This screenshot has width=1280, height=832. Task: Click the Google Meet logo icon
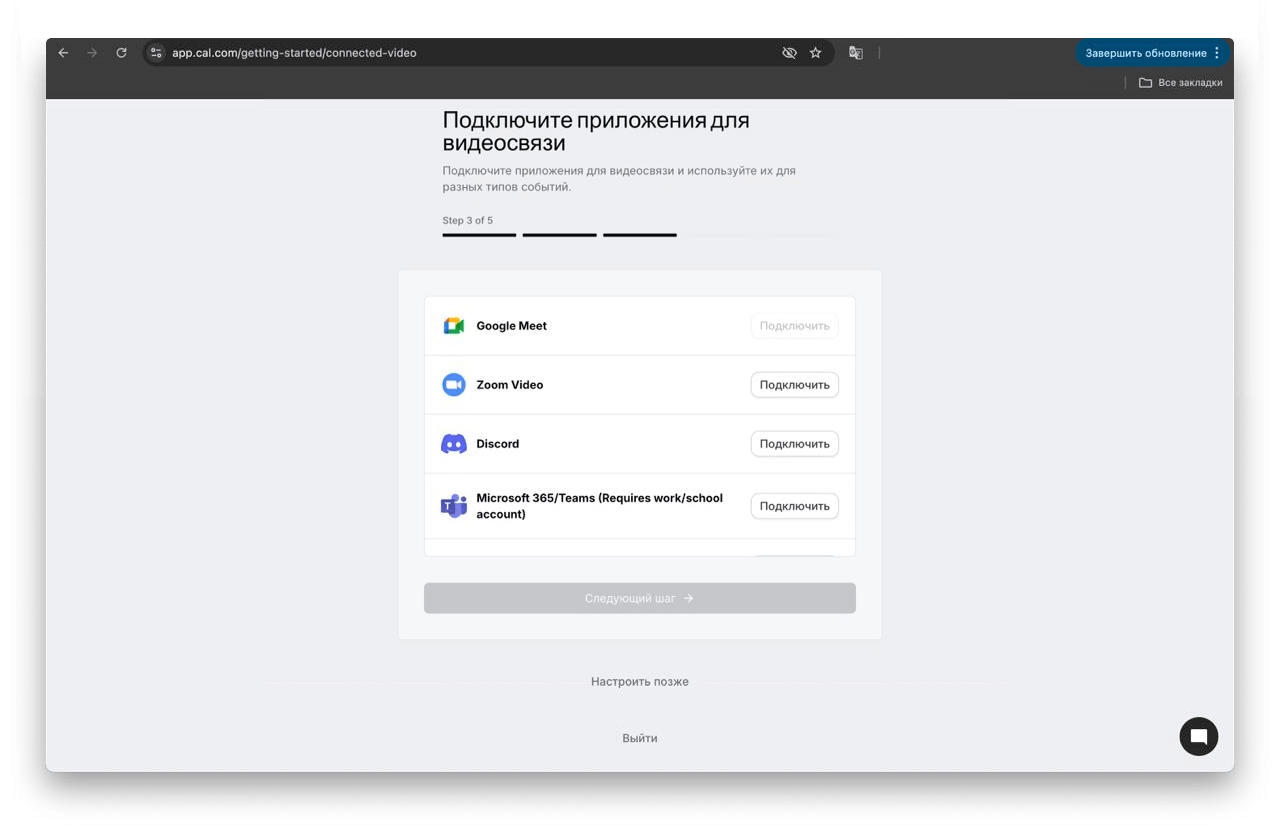click(x=454, y=326)
